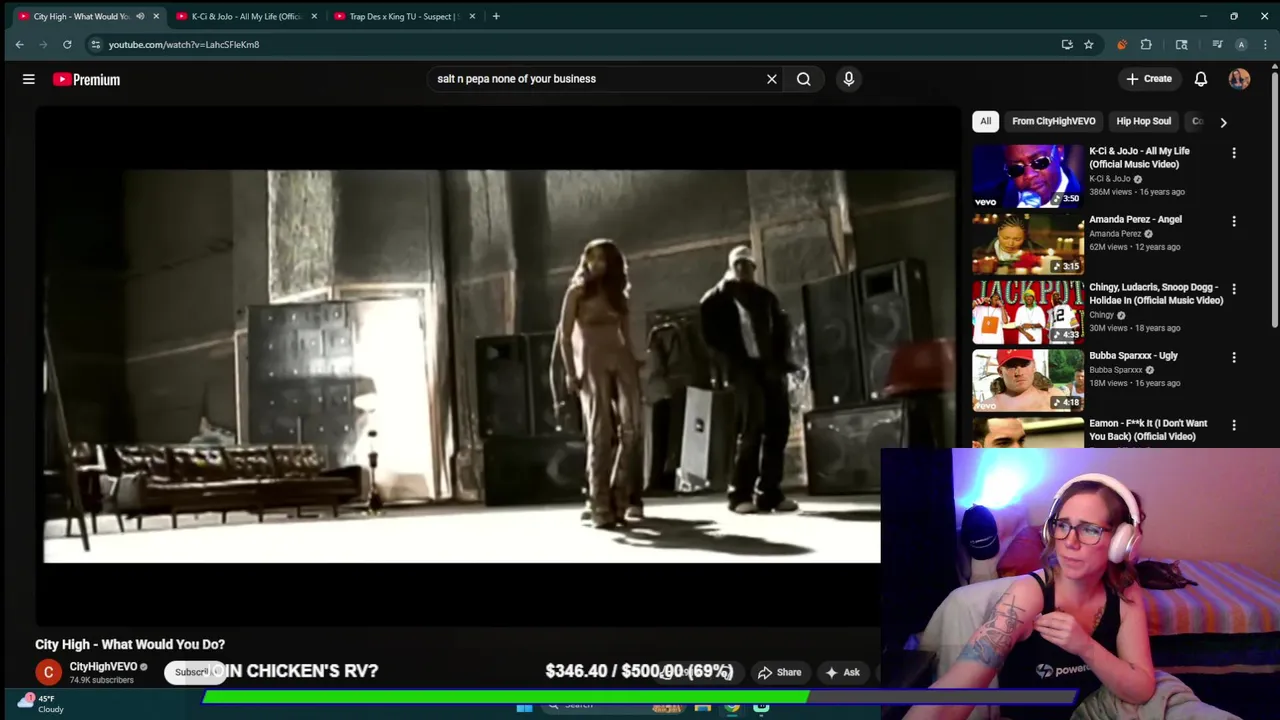Reload the current page

click(67, 44)
